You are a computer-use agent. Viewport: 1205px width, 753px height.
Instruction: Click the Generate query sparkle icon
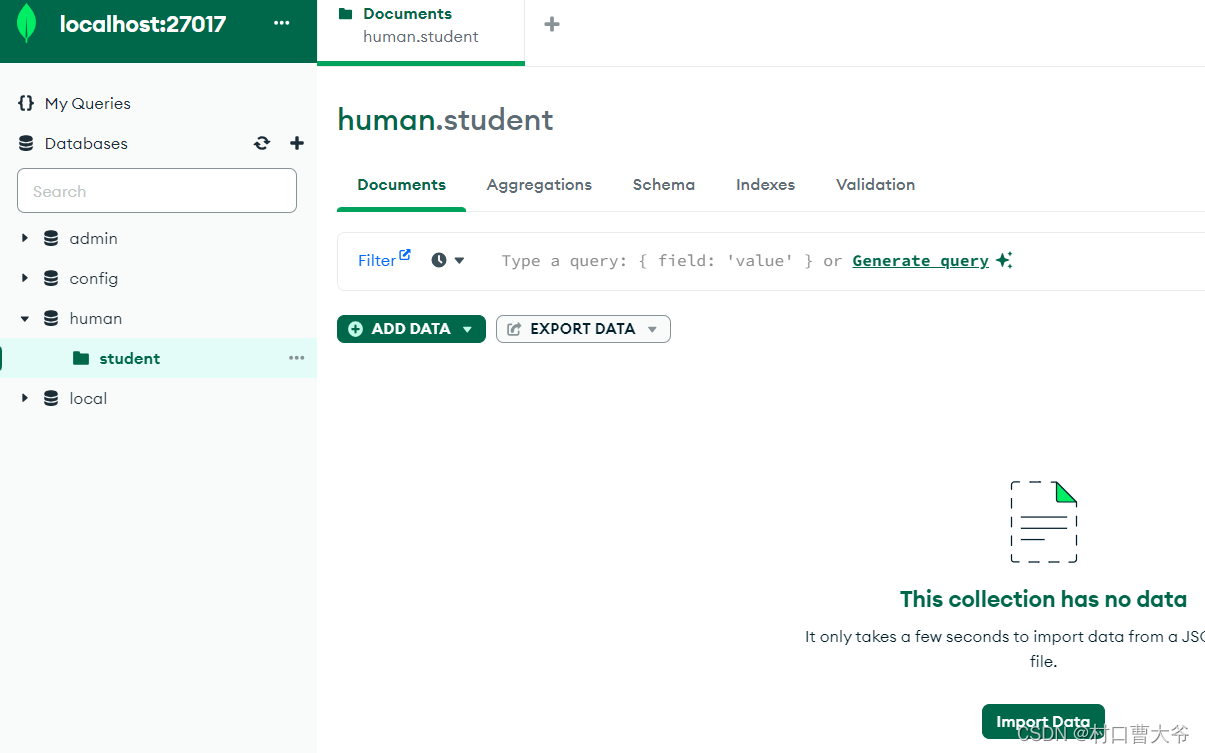1004,260
